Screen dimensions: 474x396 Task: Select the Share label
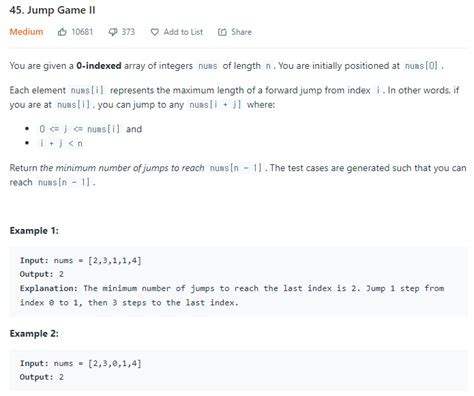[x=241, y=32]
